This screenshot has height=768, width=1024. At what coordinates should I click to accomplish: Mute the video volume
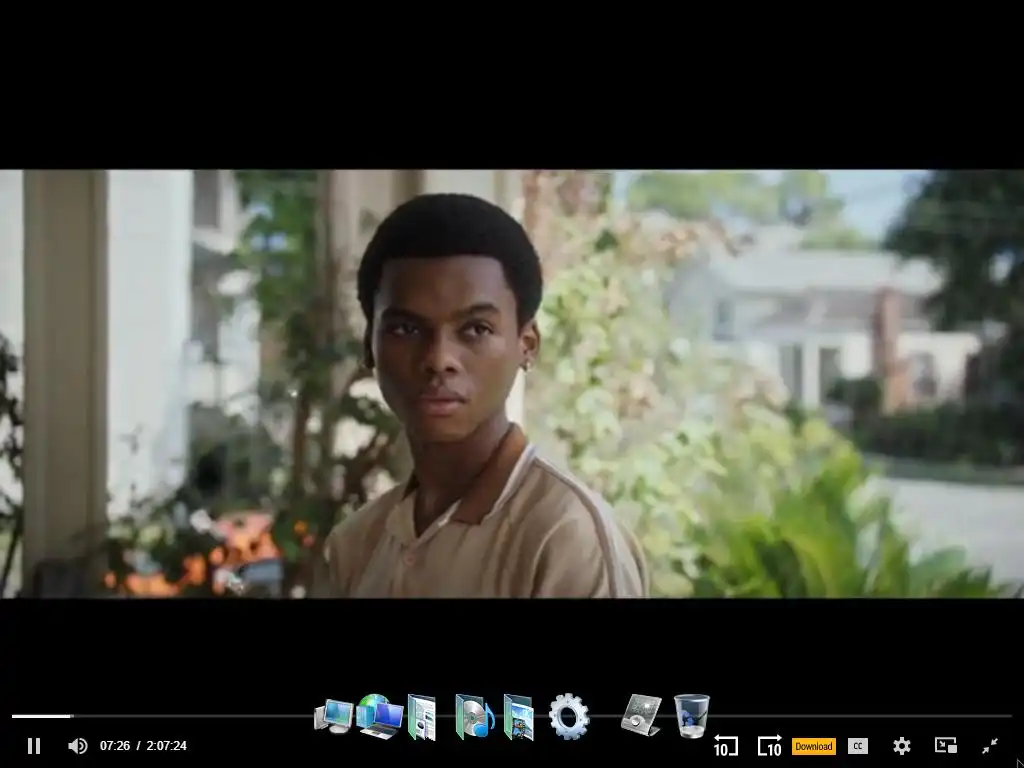point(78,746)
